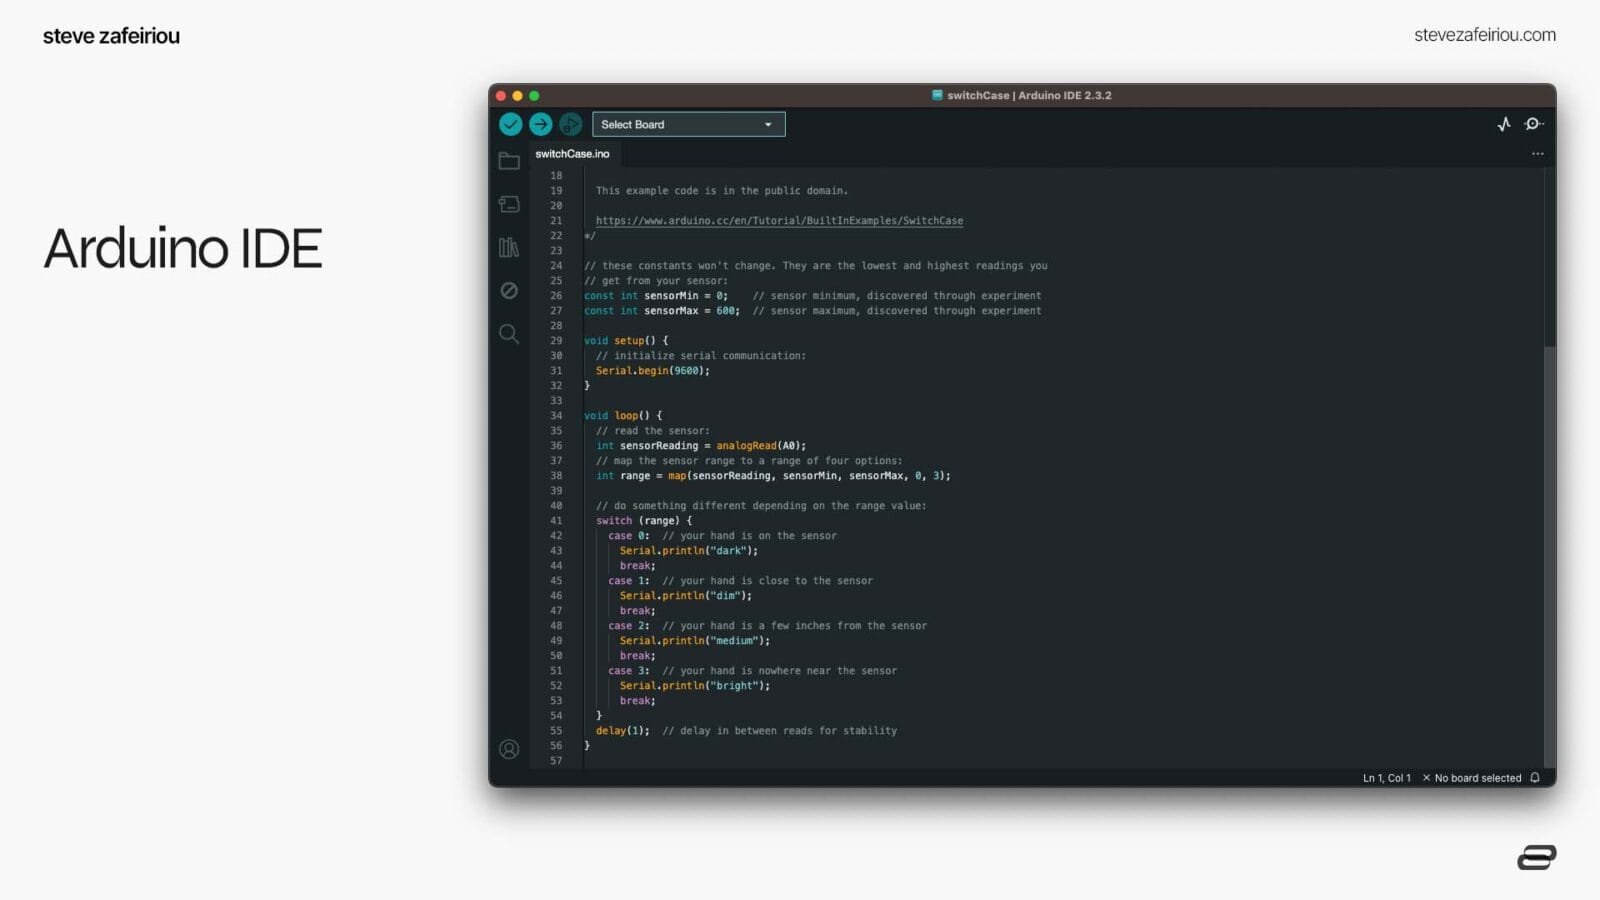
Task: Open the ellipsis overflow menu above the editor
Action: (1537, 153)
